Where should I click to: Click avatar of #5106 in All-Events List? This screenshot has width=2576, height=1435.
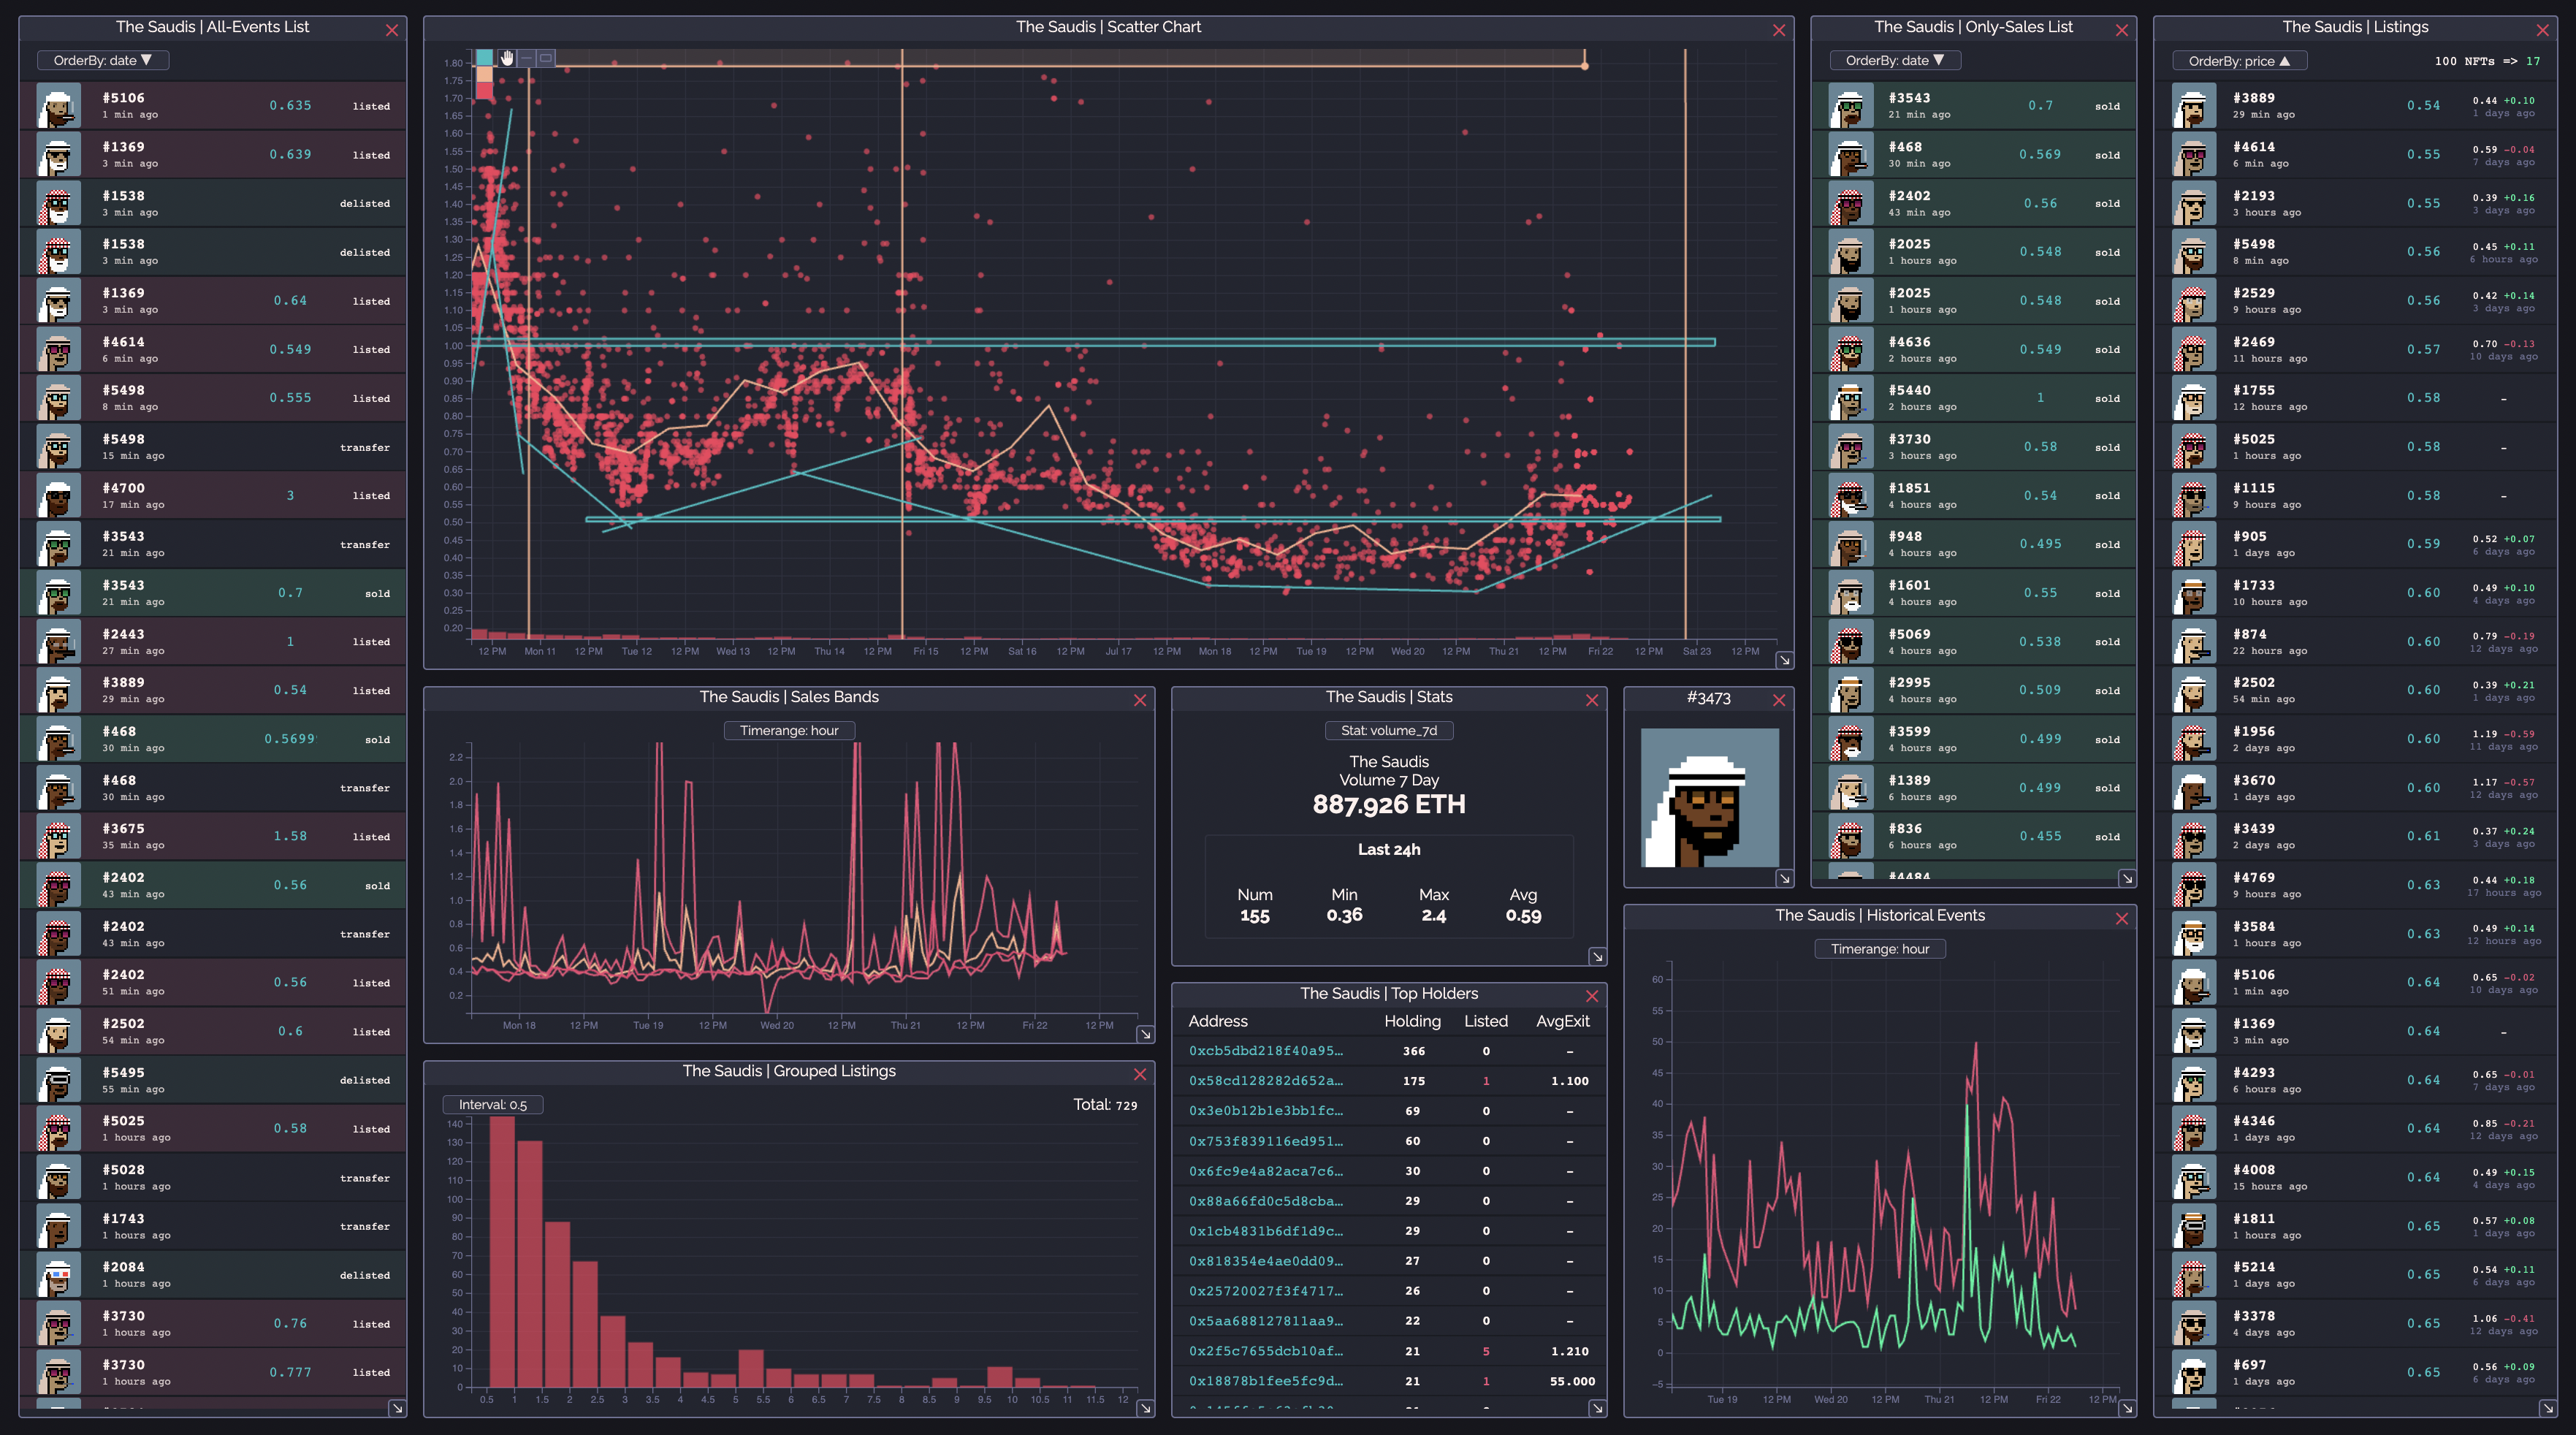tap(58, 105)
